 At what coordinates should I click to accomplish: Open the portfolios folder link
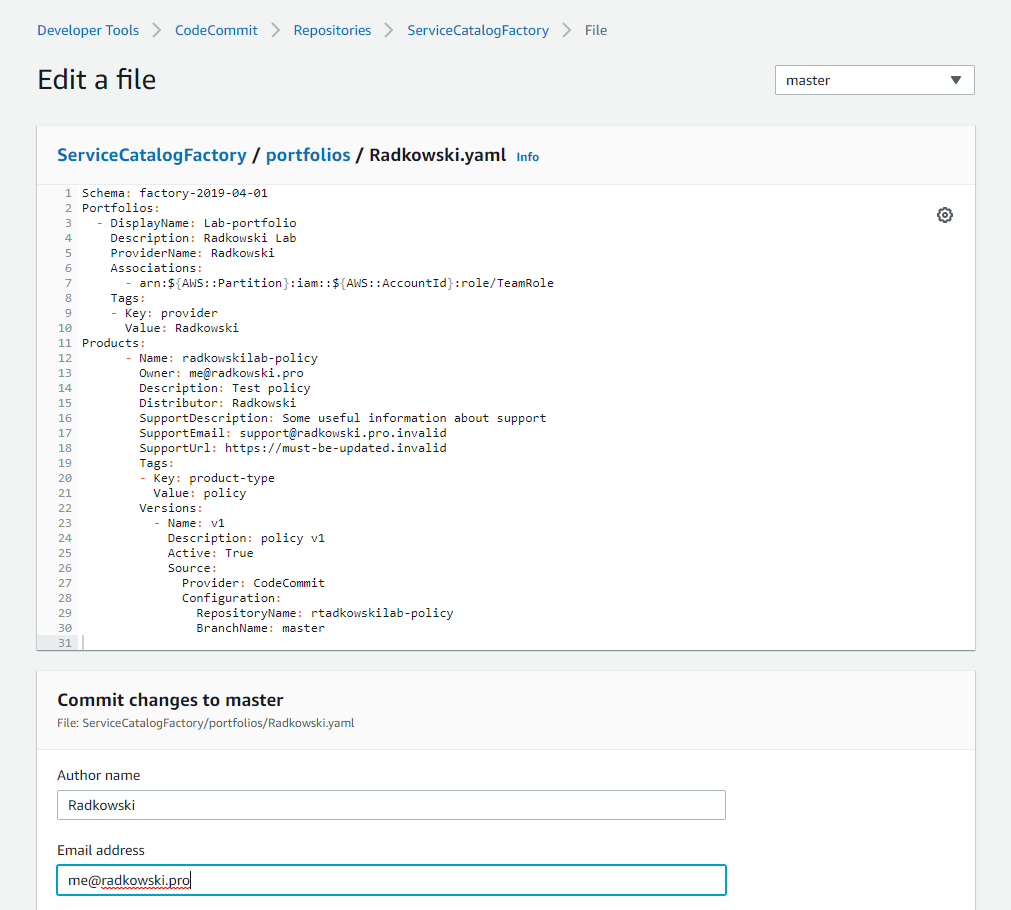pyautogui.click(x=308, y=155)
